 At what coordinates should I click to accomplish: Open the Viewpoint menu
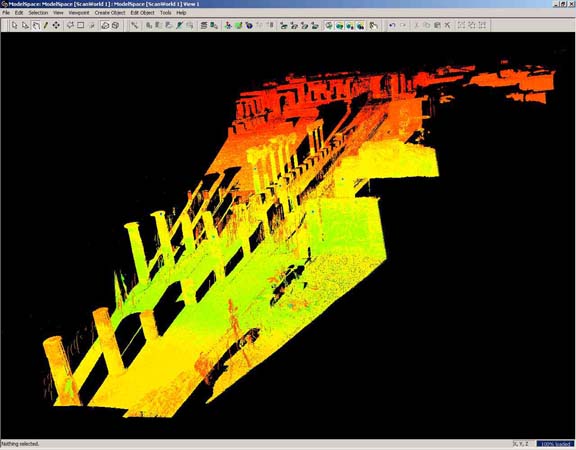pos(79,12)
